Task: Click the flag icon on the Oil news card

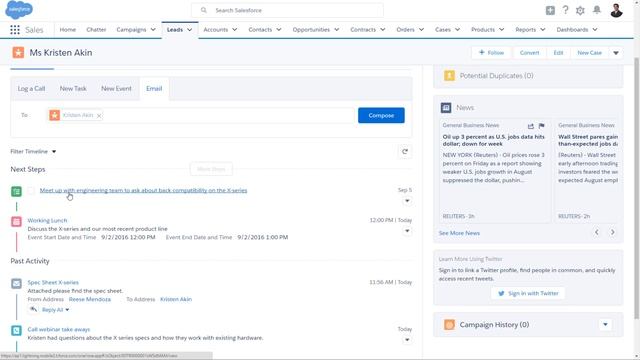Action: click(541, 126)
